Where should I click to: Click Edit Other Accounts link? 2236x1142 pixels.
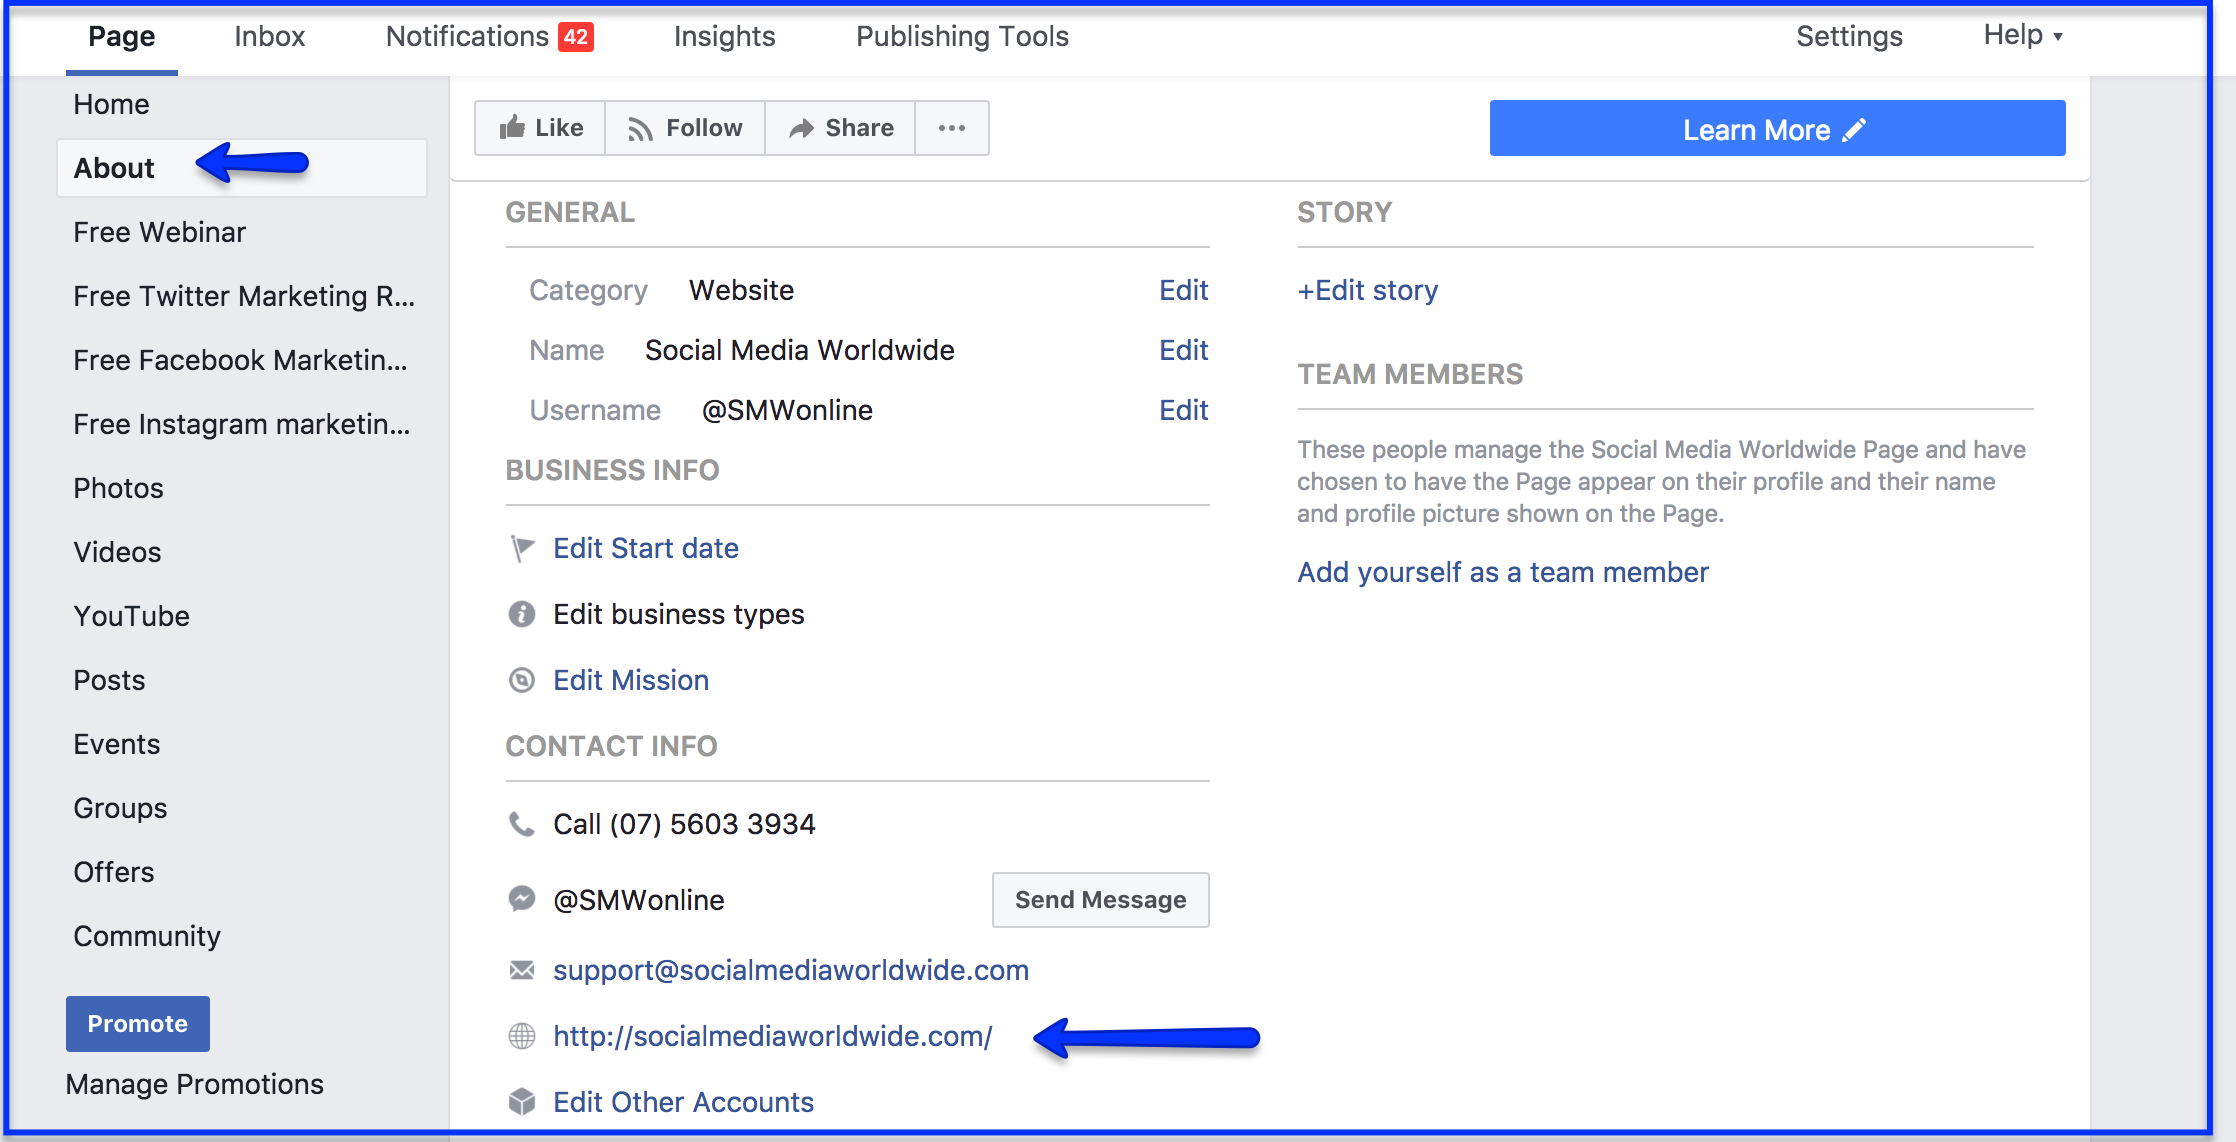tap(684, 1102)
